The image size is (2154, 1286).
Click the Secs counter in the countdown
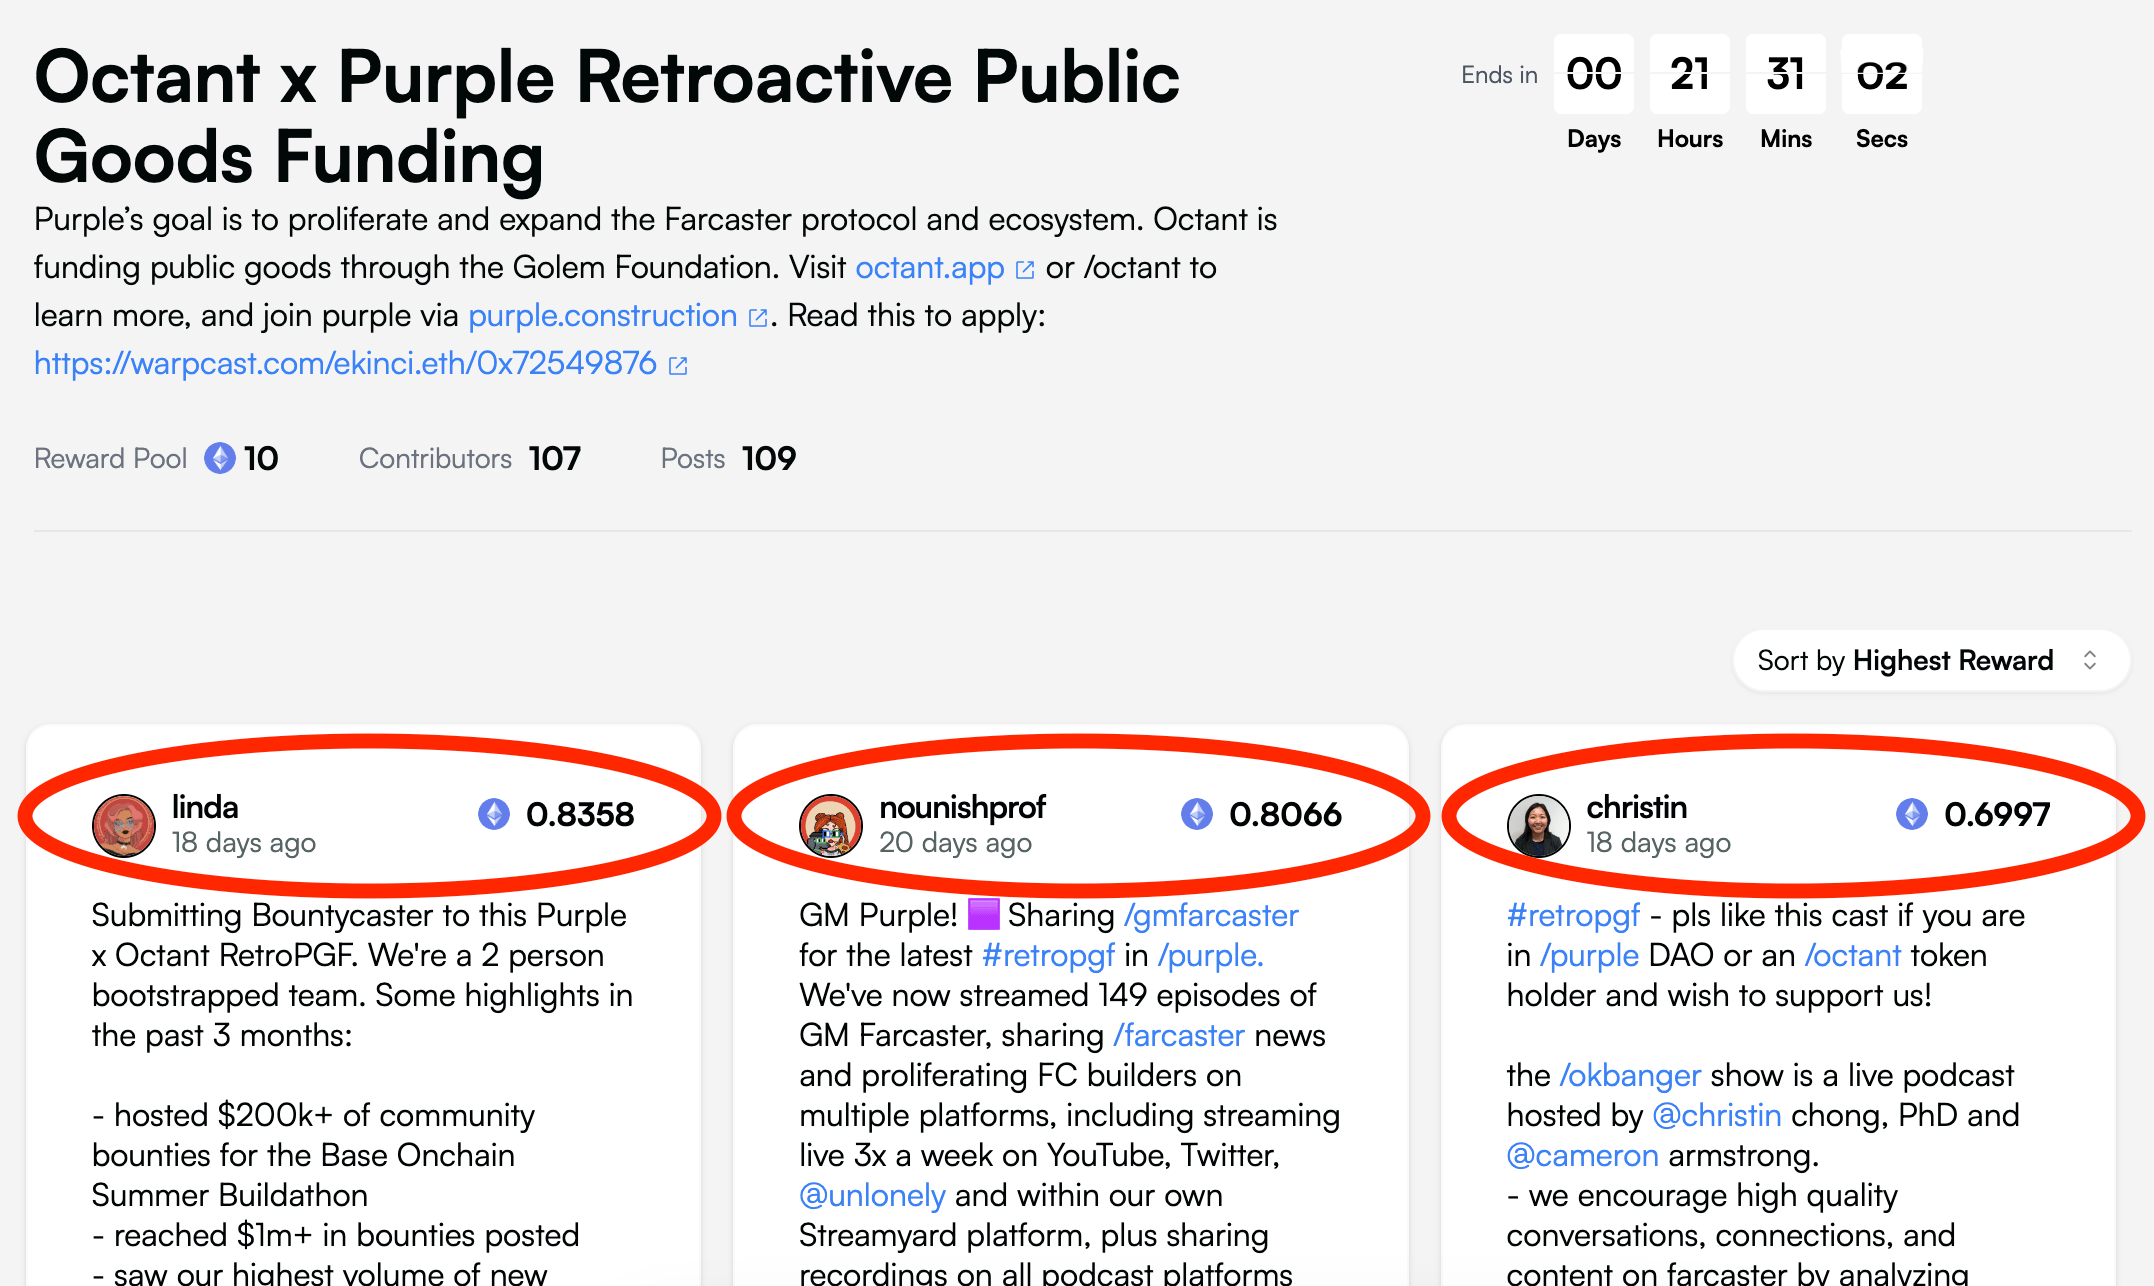point(1881,74)
